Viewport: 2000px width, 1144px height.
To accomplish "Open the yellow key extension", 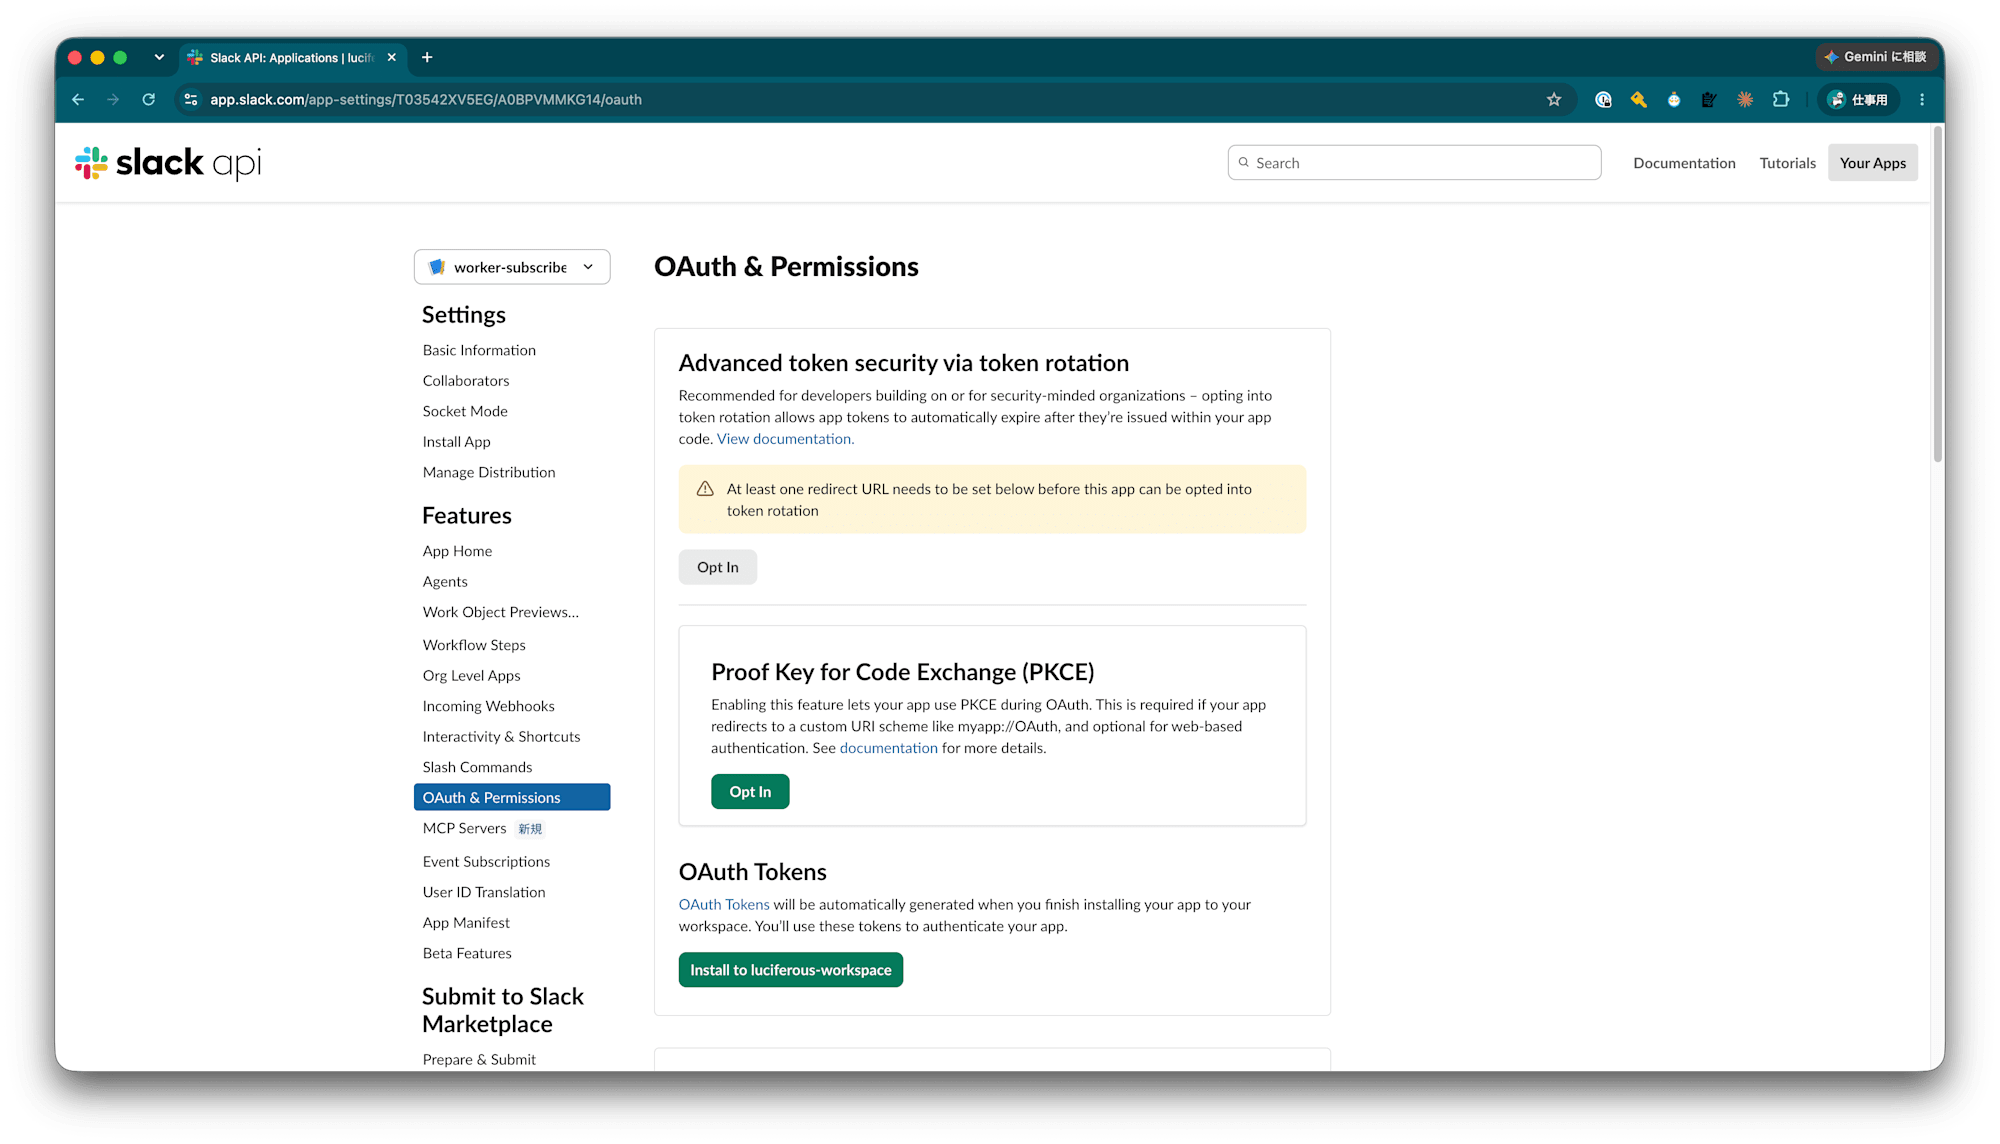I will coord(1638,100).
